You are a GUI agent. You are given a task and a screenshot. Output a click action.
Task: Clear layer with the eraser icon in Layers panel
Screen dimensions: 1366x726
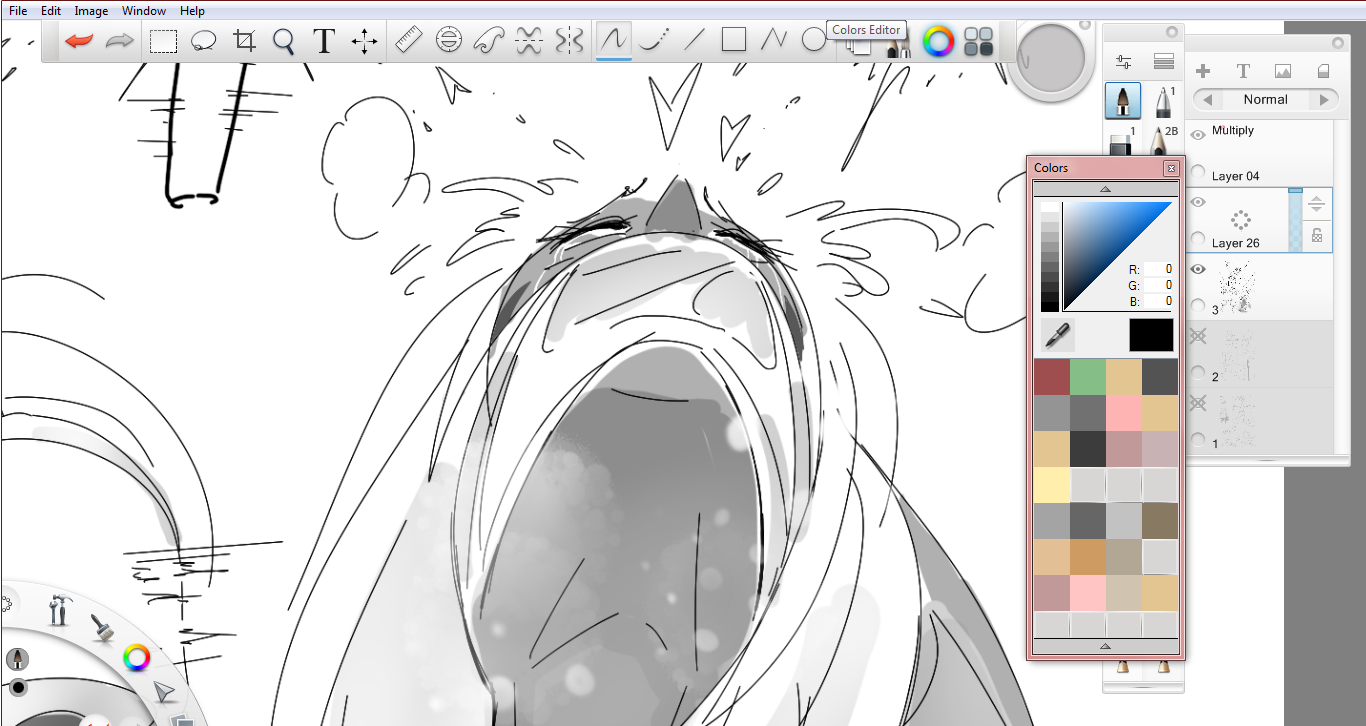[1323, 71]
